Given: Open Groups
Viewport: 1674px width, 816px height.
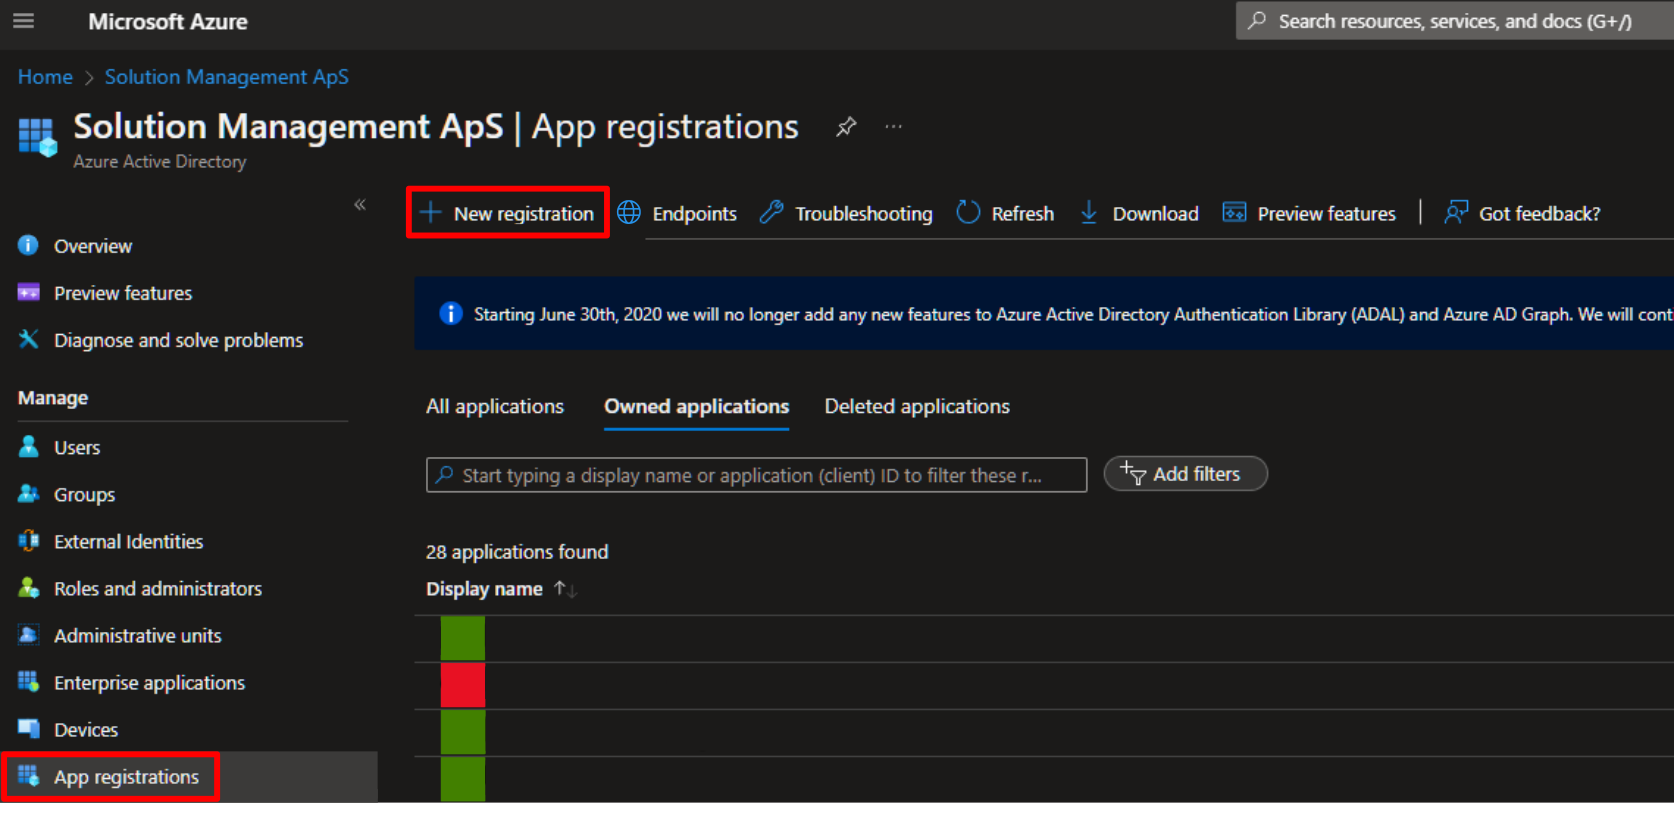Looking at the screenshot, I should [x=84, y=494].
